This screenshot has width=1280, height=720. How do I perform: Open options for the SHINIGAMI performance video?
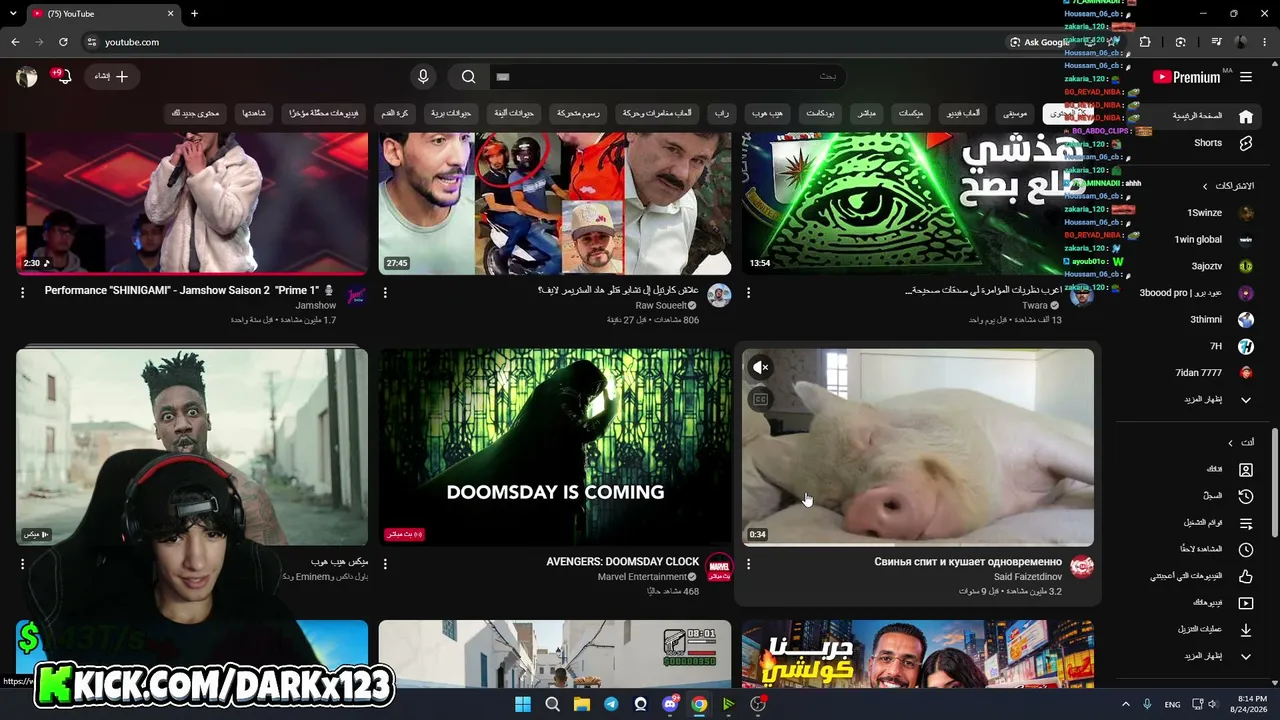click(x=22, y=293)
